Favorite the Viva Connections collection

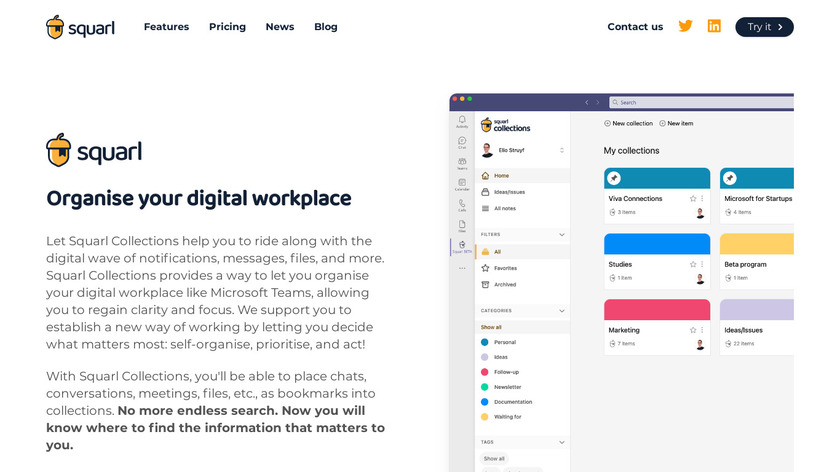coord(693,199)
